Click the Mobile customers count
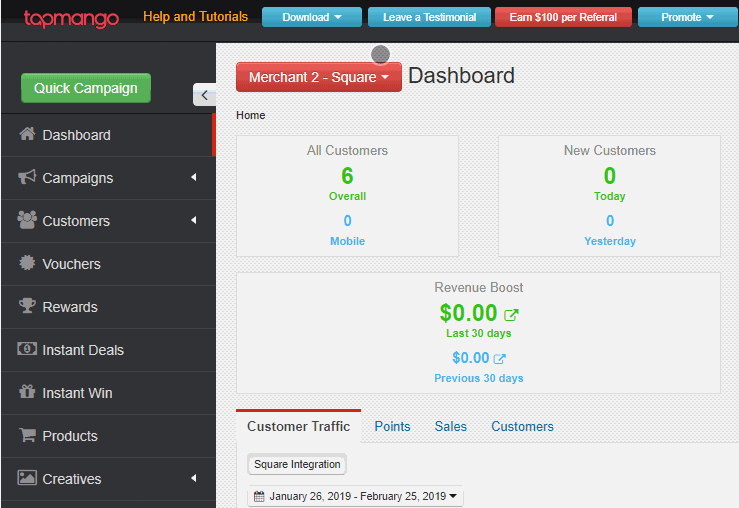The image size is (739, 508). 347,221
